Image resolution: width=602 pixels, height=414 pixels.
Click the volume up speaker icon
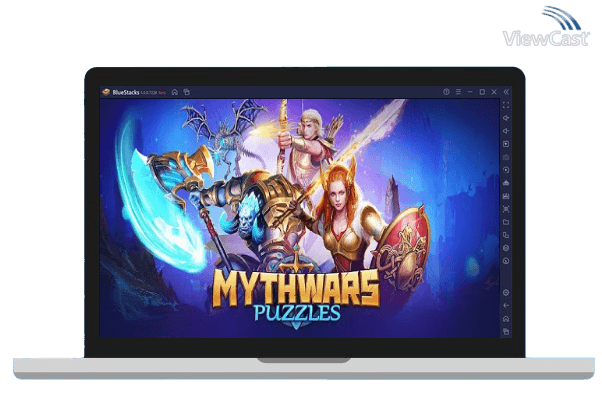(x=506, y=118)
